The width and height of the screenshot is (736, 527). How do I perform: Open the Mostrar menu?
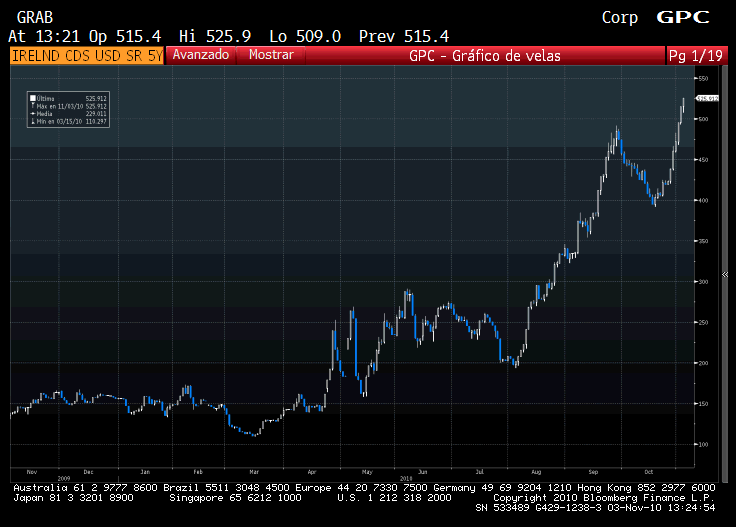tap(271, 55)
